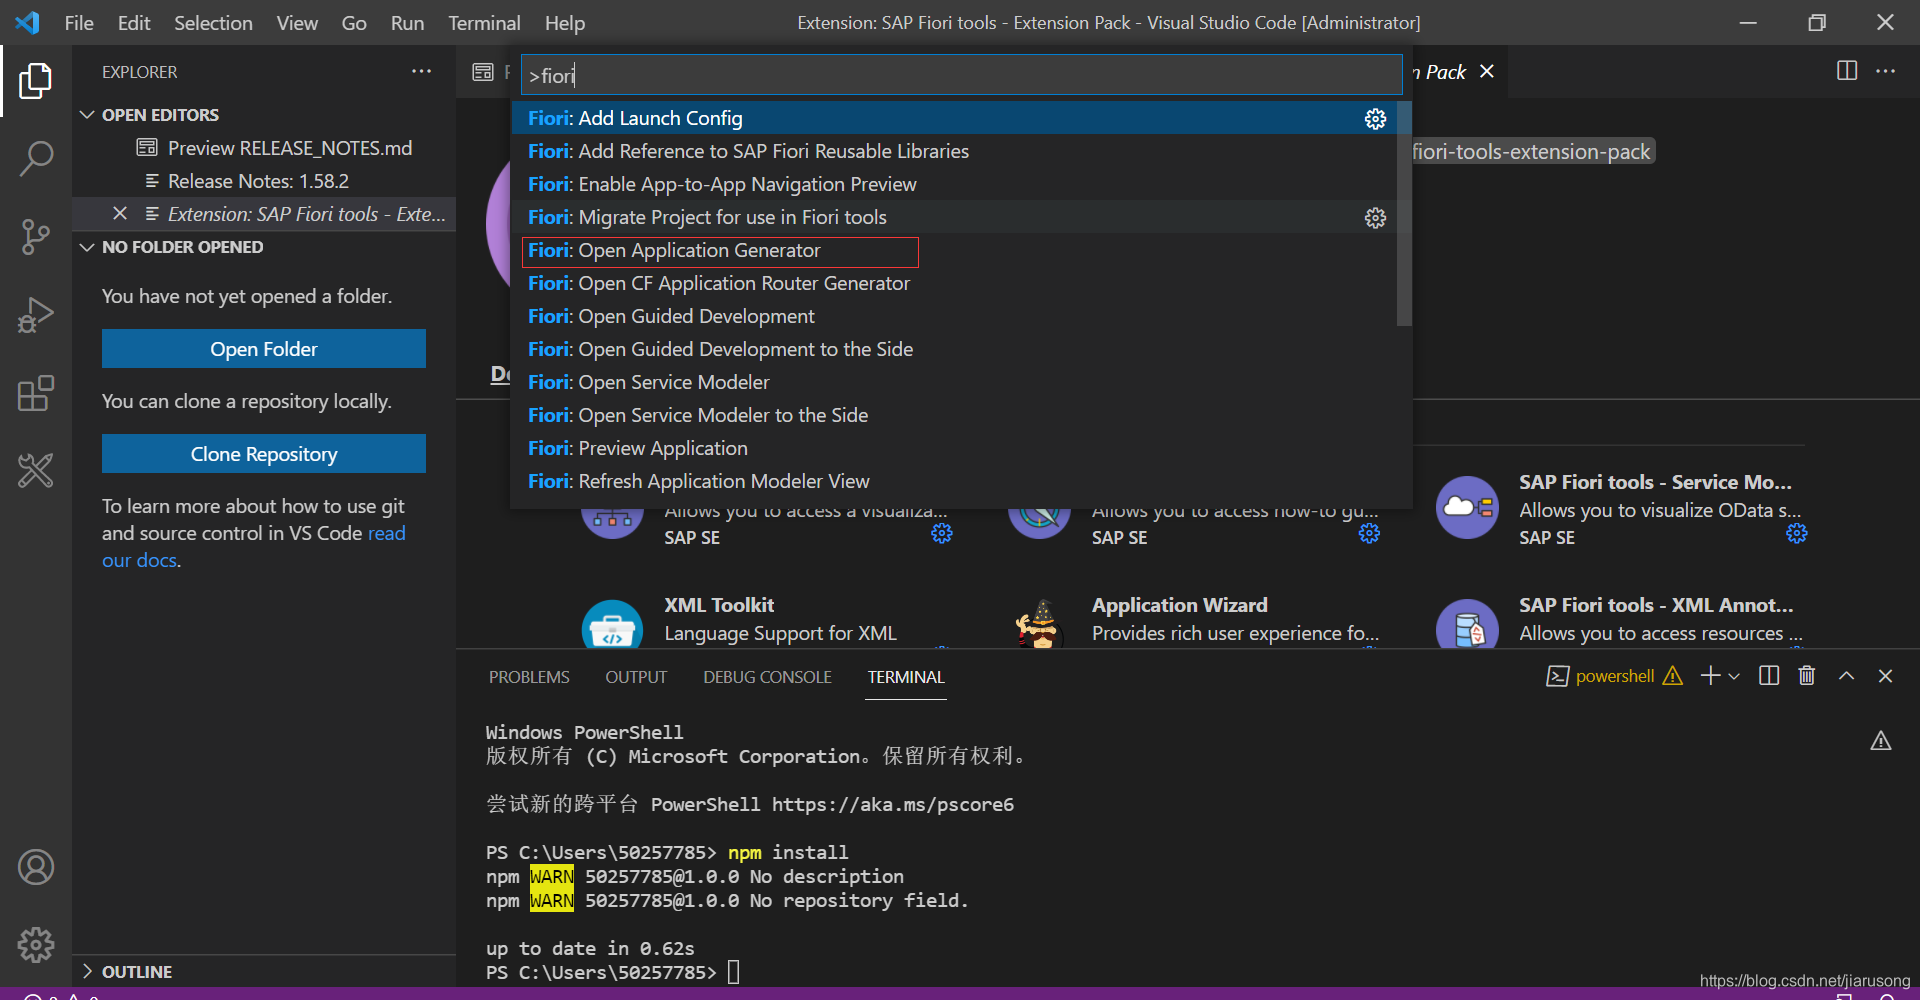Open editor more actions ellipsis
This screenshot has width=1920, height=1000.
[x=1885, y=71]
